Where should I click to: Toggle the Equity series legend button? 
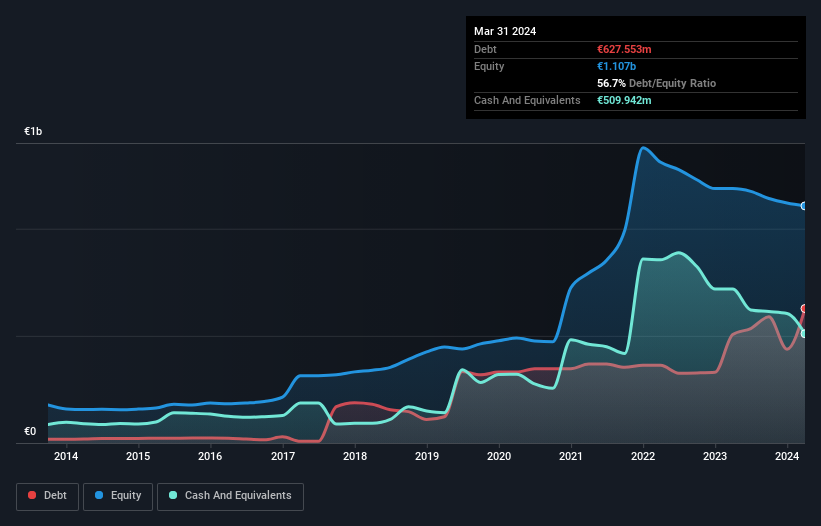(118, 496)
